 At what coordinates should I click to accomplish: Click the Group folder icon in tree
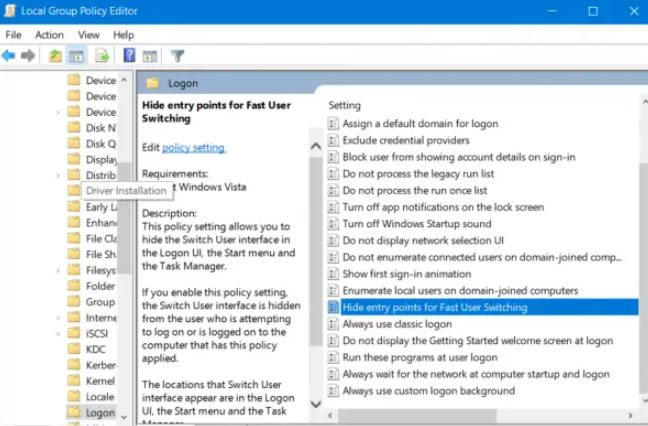pyautogui.click(x=74, y=301)
